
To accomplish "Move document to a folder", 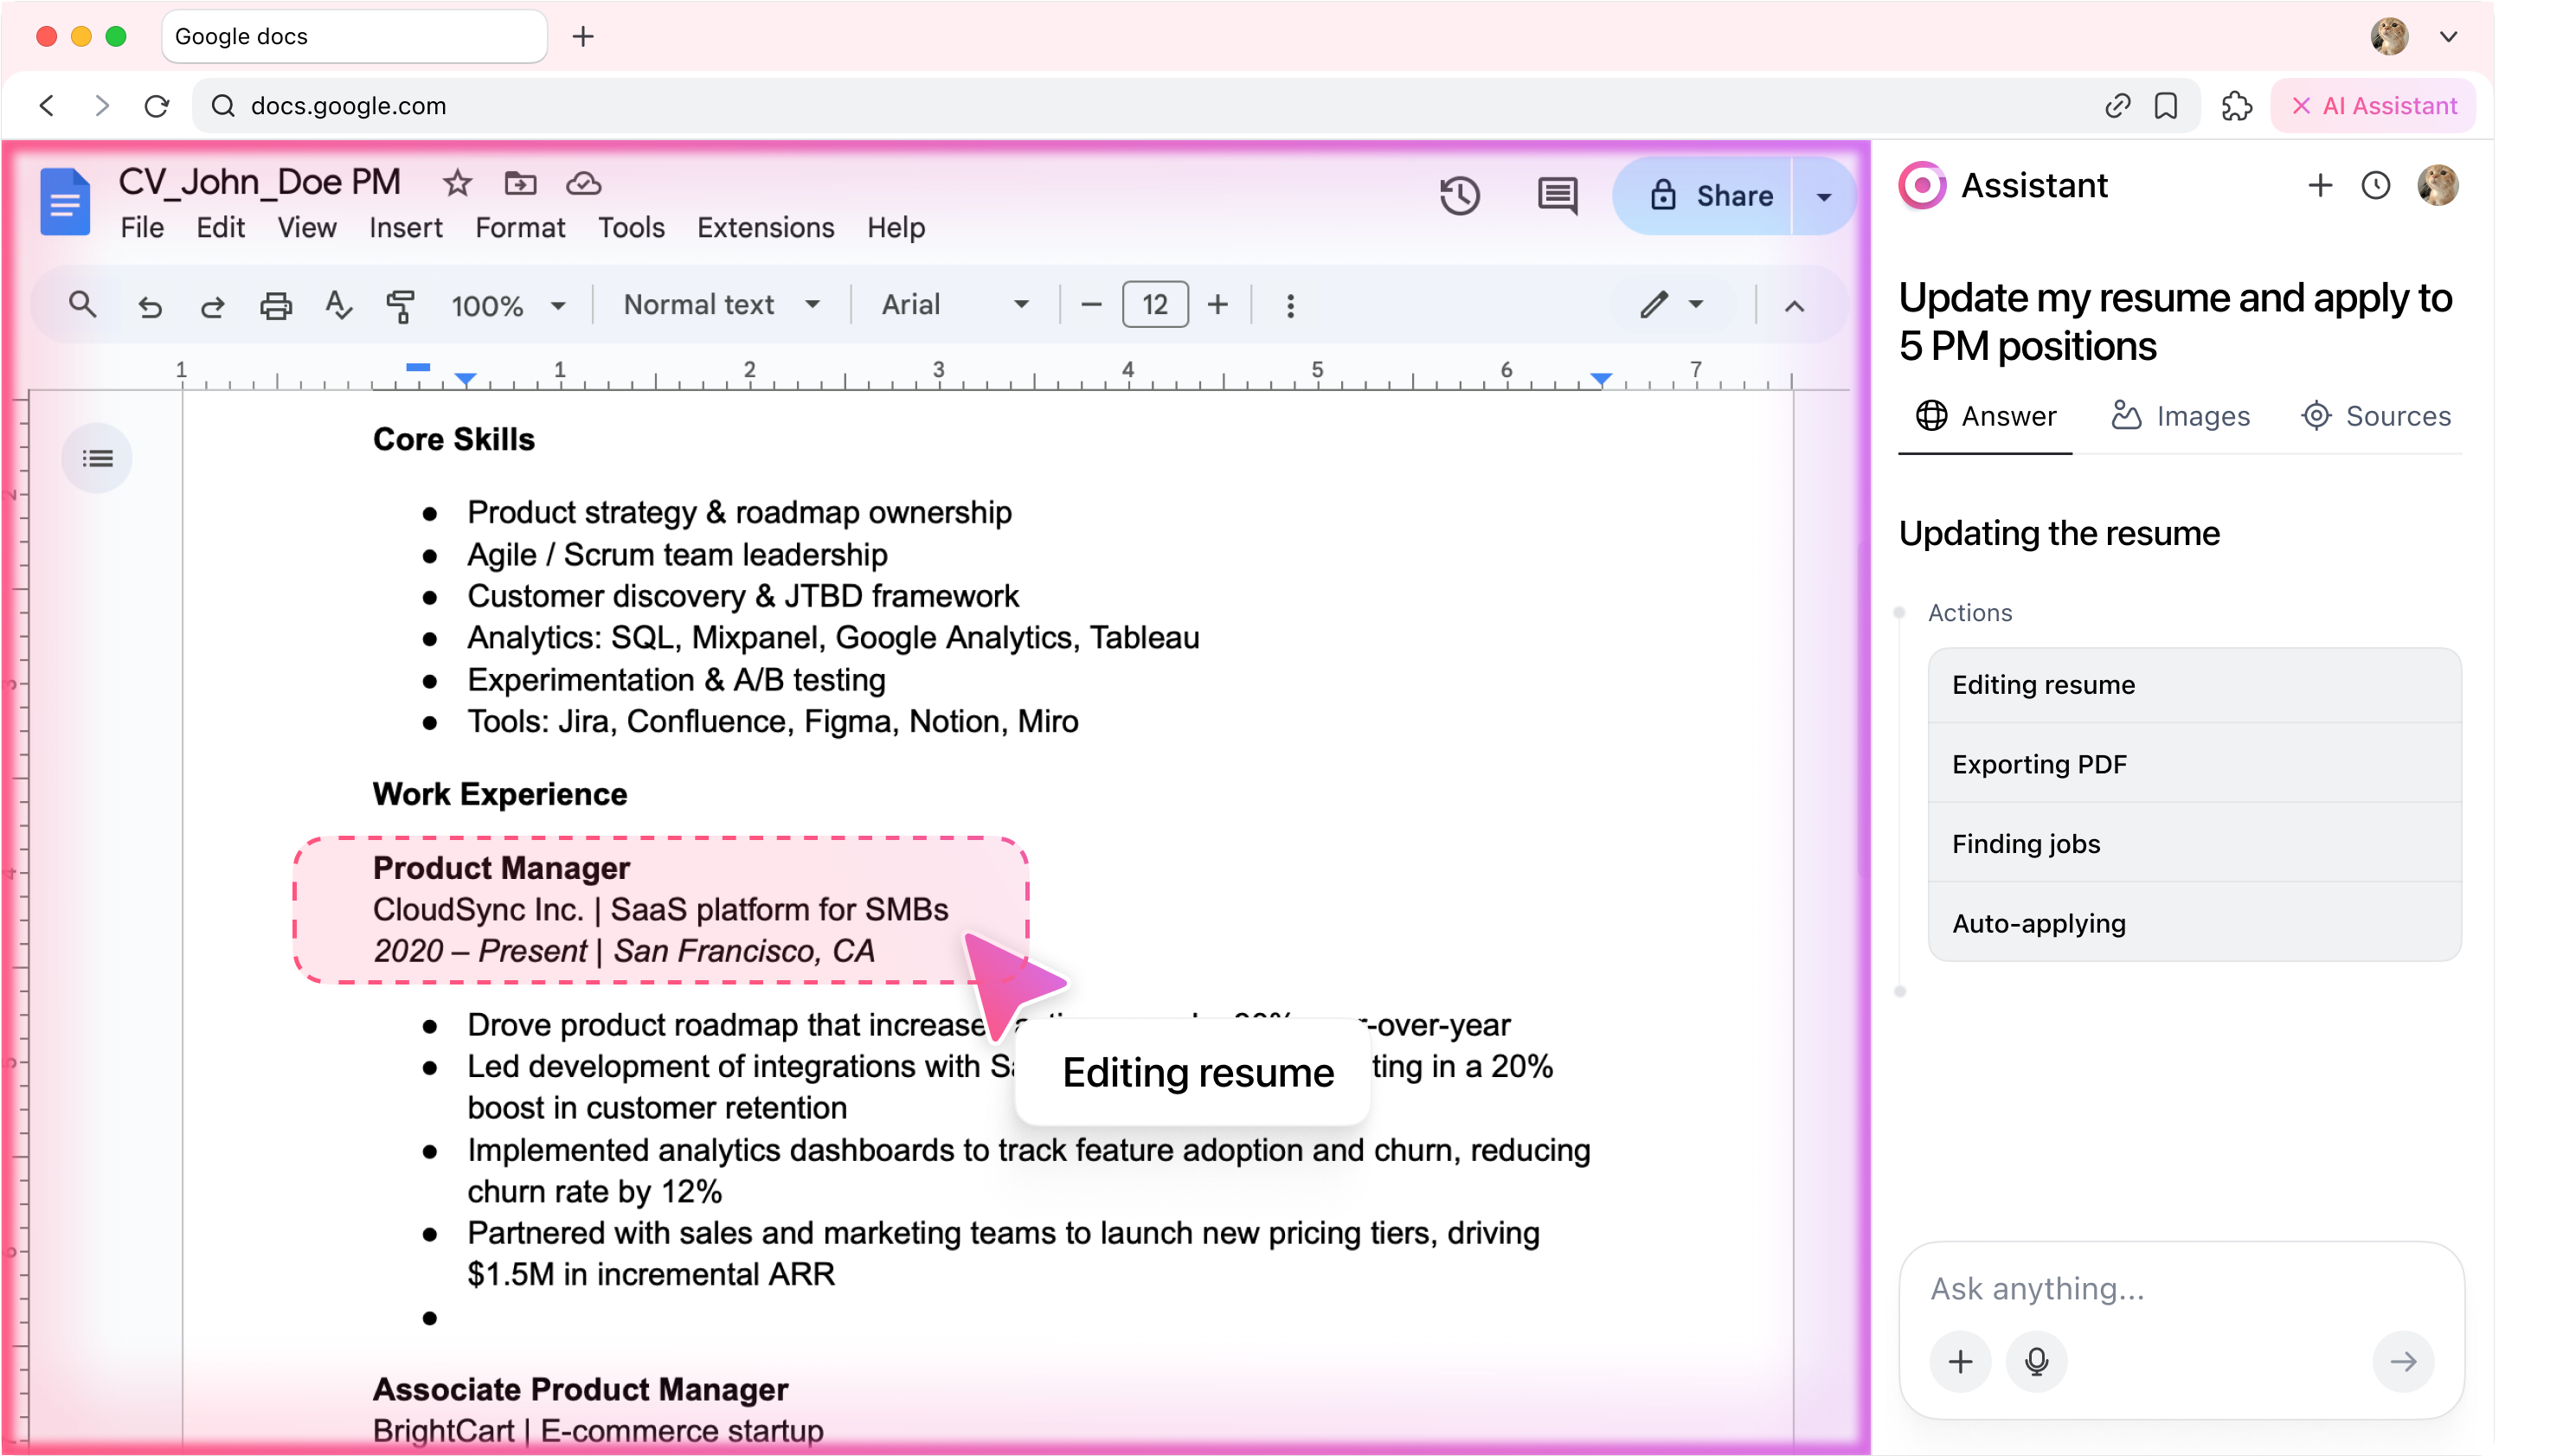I will 520,184.
